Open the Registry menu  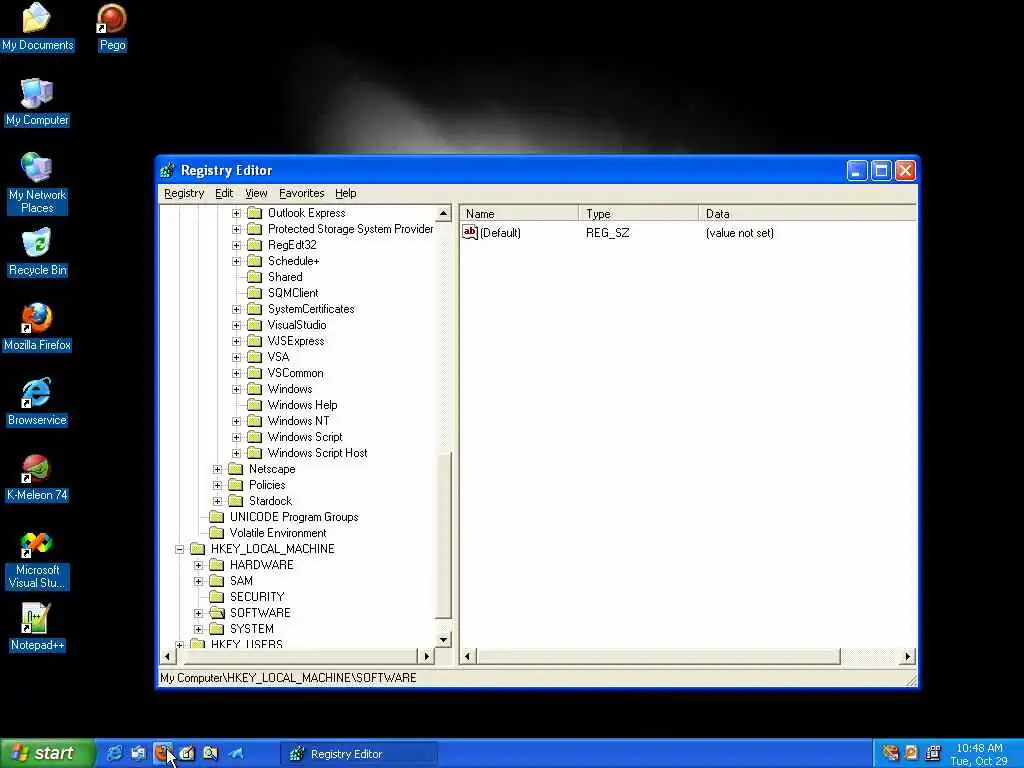[x=184, y=193]
